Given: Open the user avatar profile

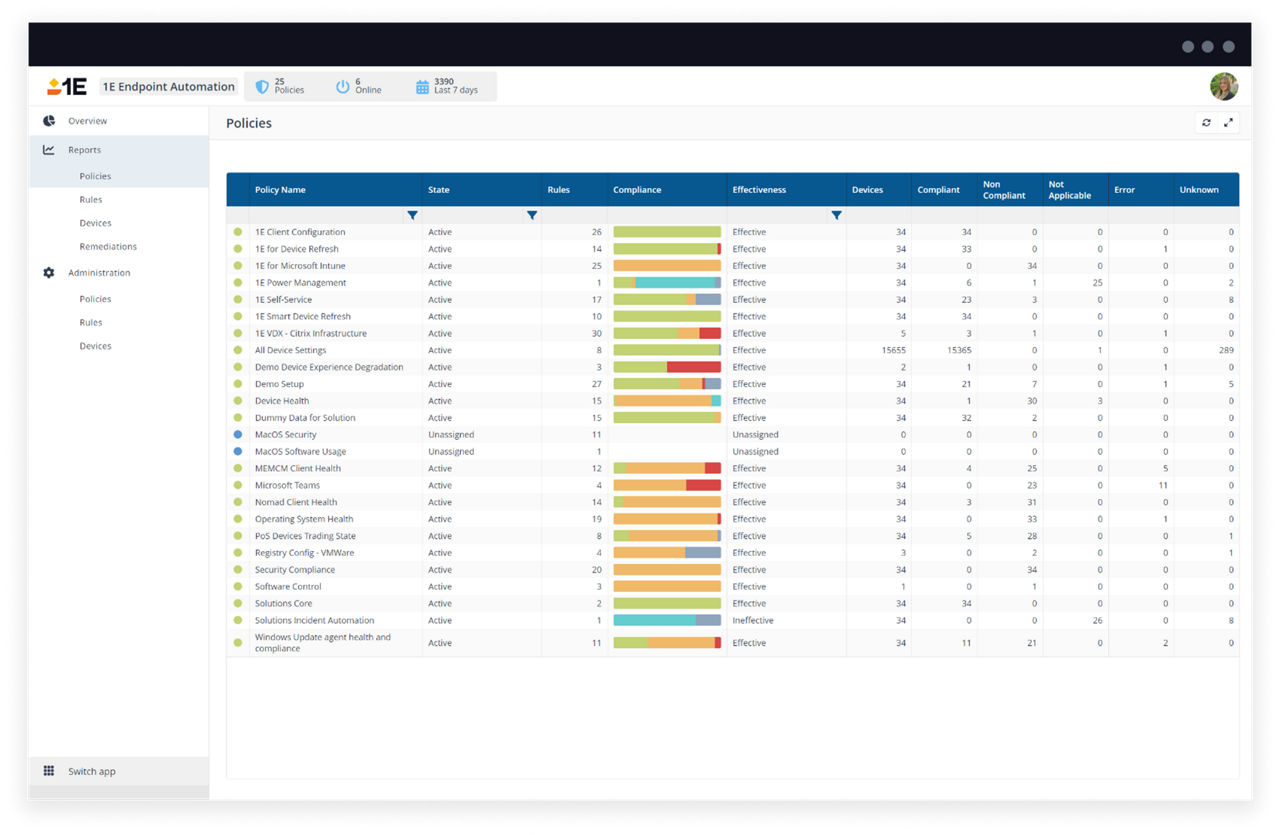Looking at the screenshot, I should 1223,87.
